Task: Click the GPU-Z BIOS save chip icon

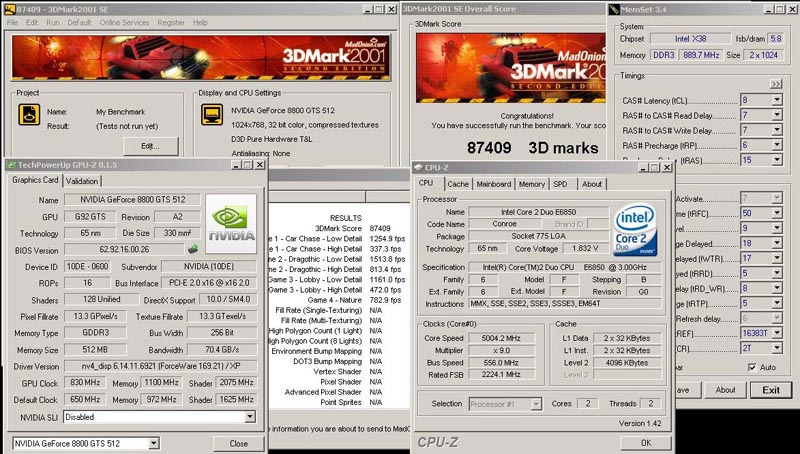Action: pos(193,249)
